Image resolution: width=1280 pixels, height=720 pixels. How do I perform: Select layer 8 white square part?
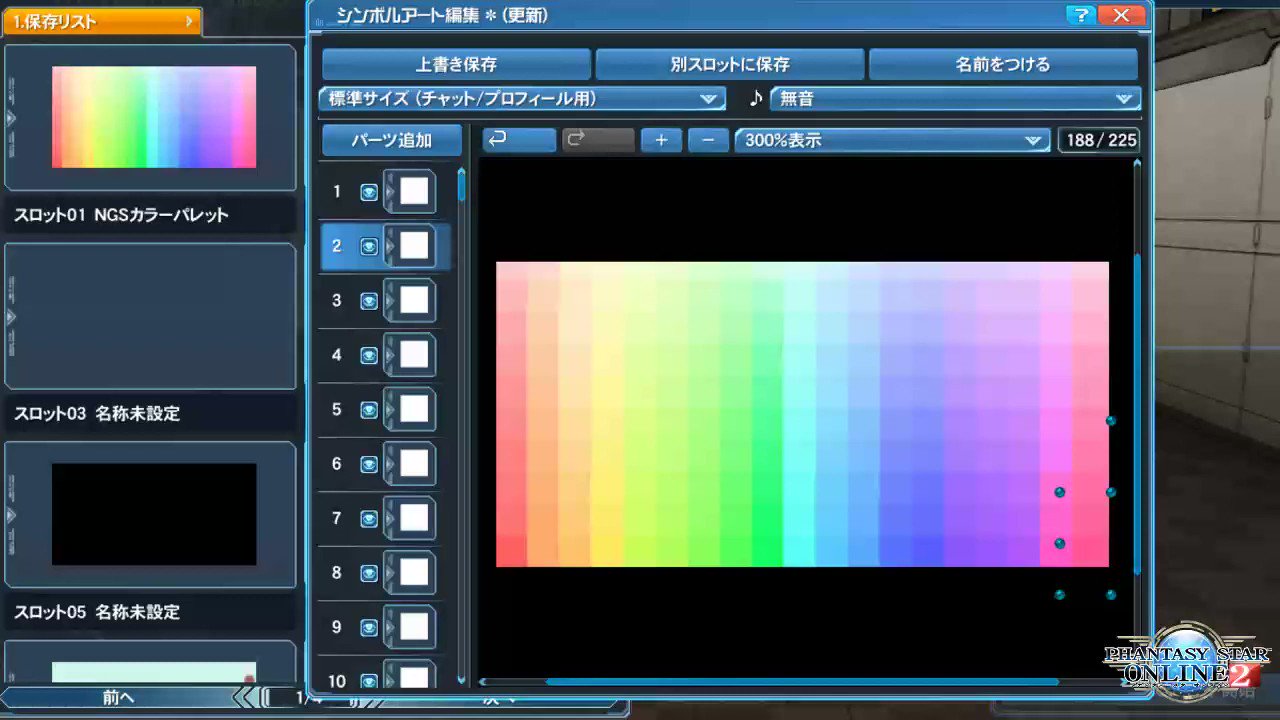pyautogui.click(x=414, y=572)
